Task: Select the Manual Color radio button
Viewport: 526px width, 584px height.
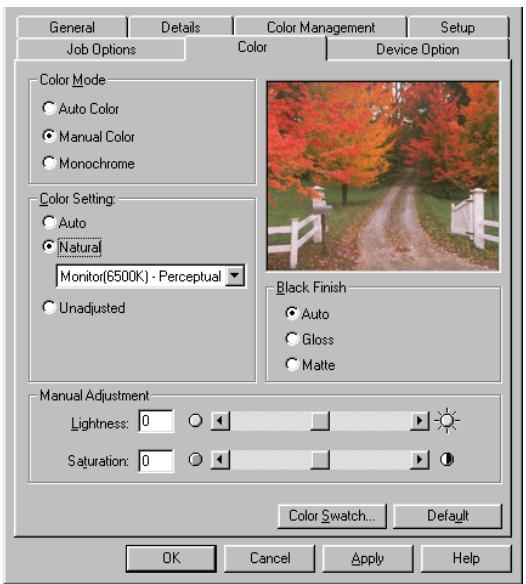Action: point(49,136)
